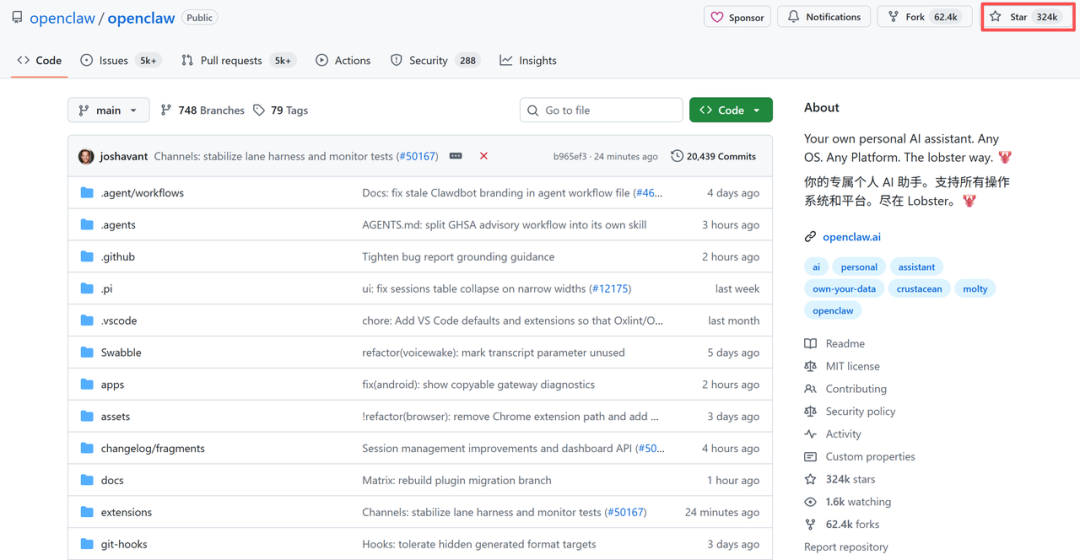The image size is (1080, 560).
Task: Click the Go to file search field
Action: point(601,110)
